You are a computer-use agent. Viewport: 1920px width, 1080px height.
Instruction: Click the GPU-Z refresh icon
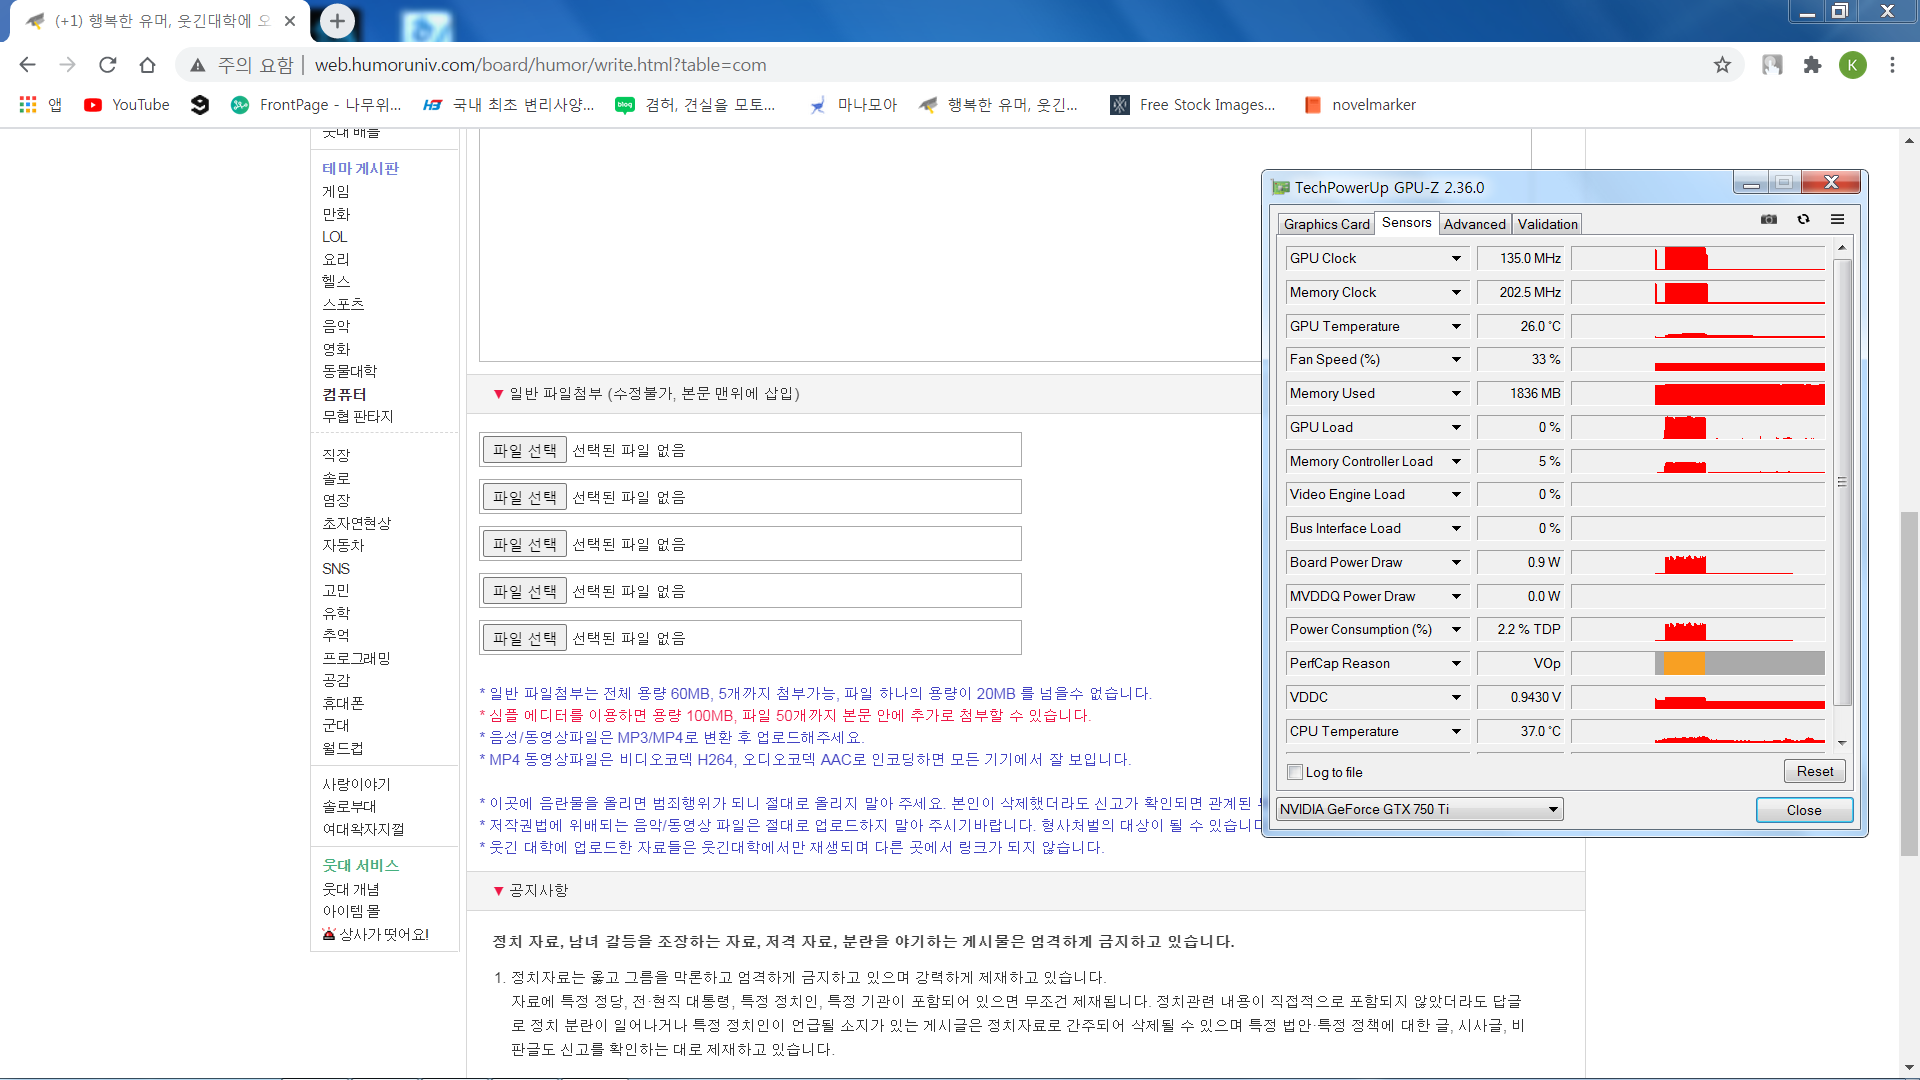point(1803,219)
